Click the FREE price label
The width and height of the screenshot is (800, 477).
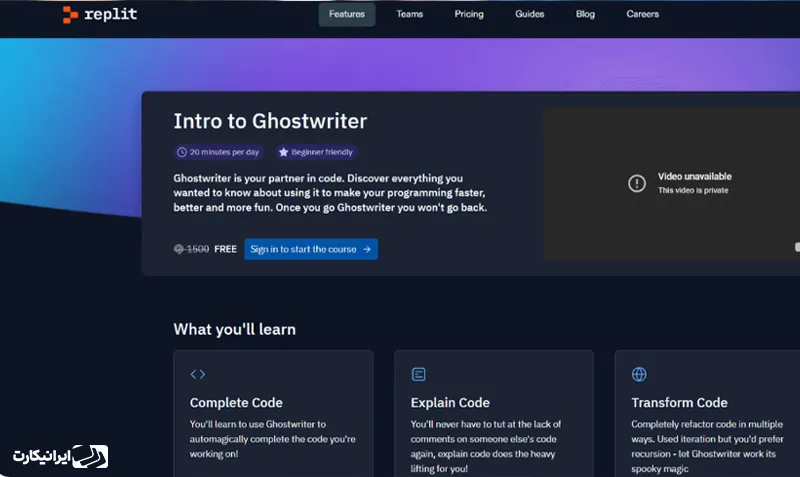point(226,249)
